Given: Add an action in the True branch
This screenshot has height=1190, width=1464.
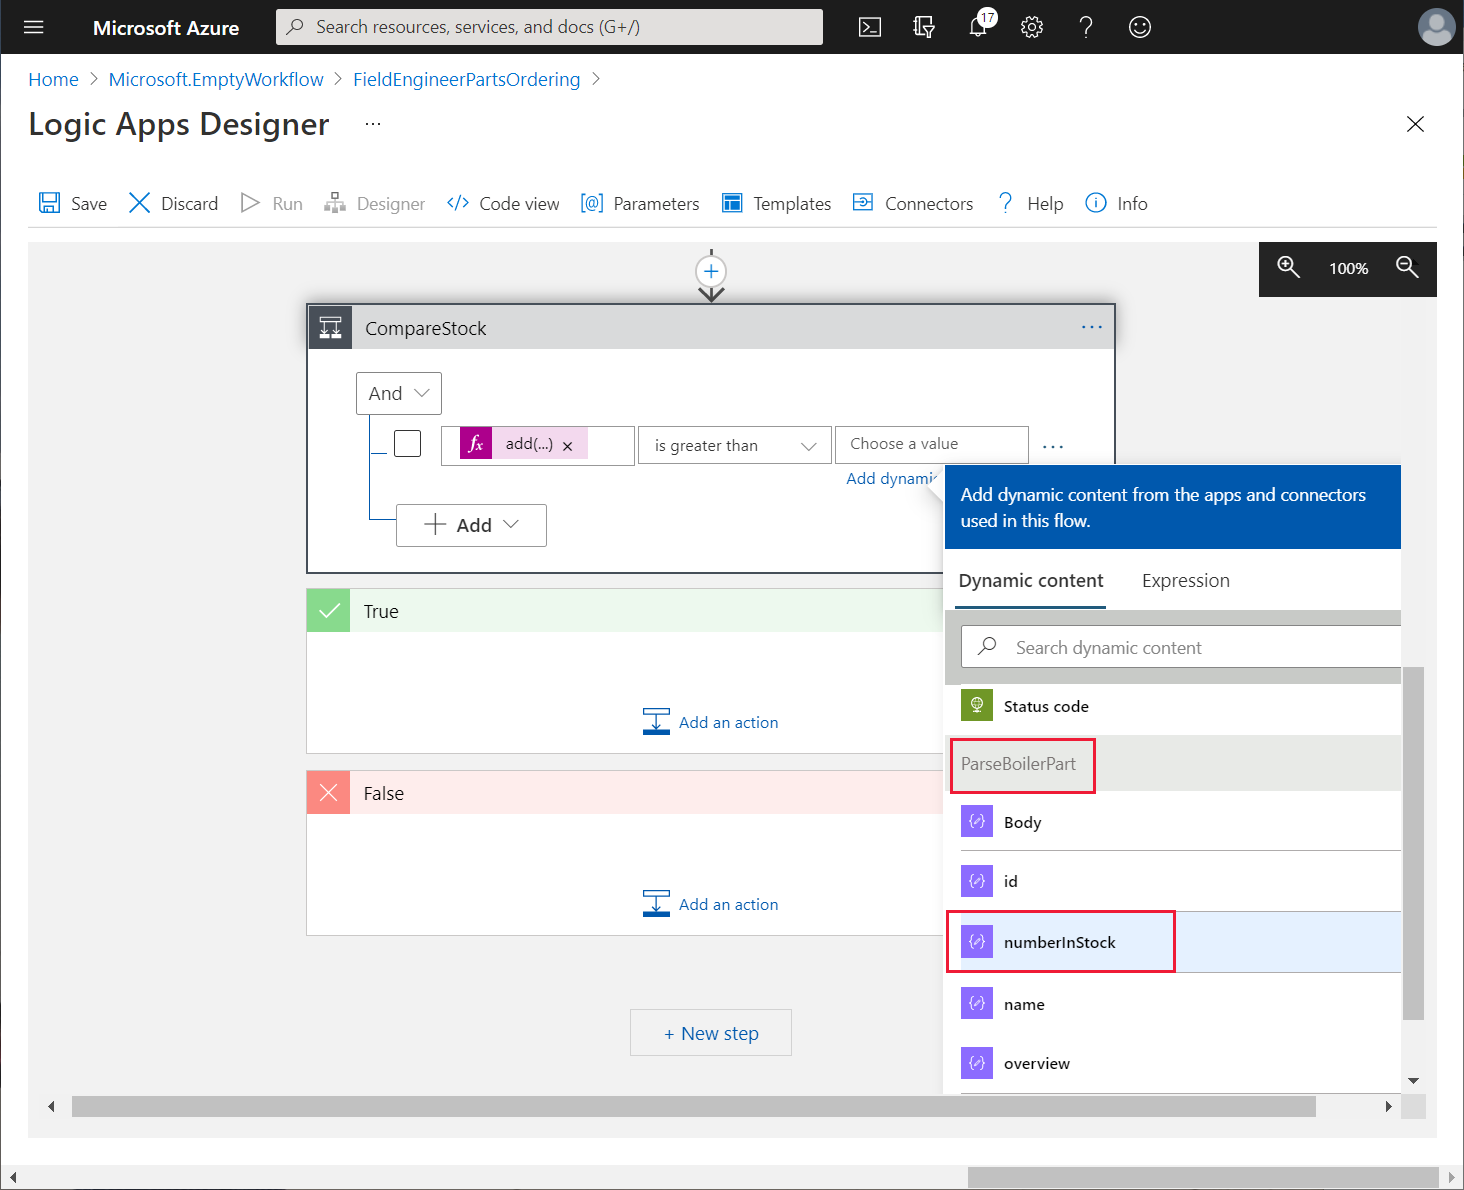Looking at the screenshot, I should coord(710,722).
